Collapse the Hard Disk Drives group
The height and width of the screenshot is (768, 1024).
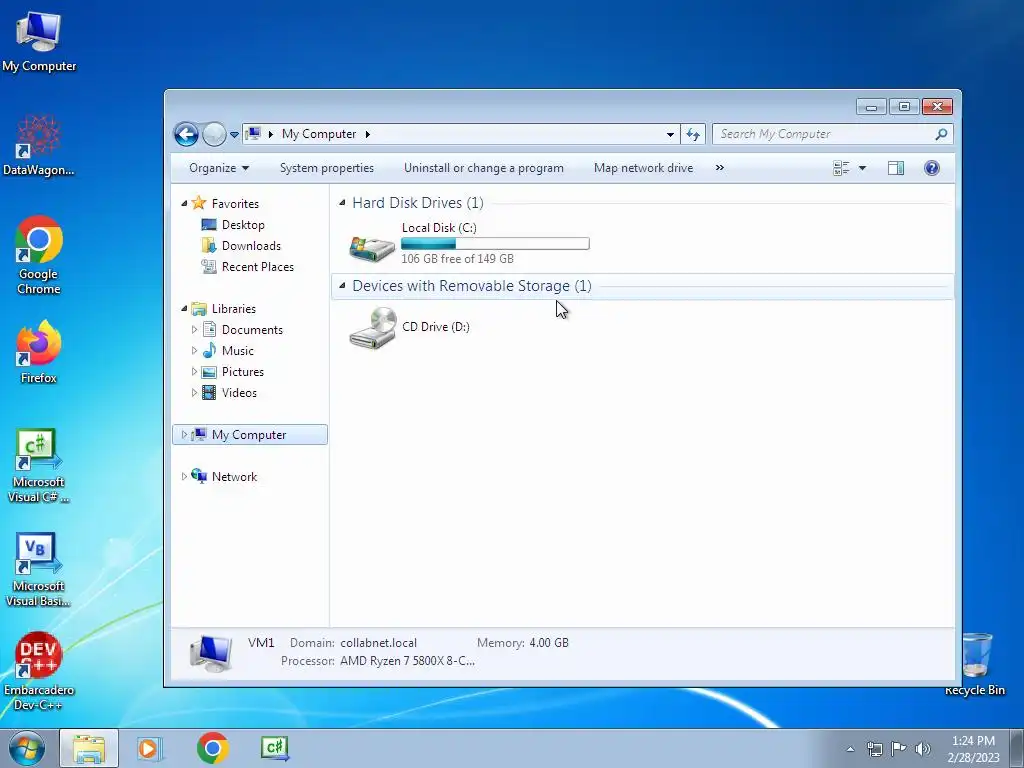coord(342,203)
